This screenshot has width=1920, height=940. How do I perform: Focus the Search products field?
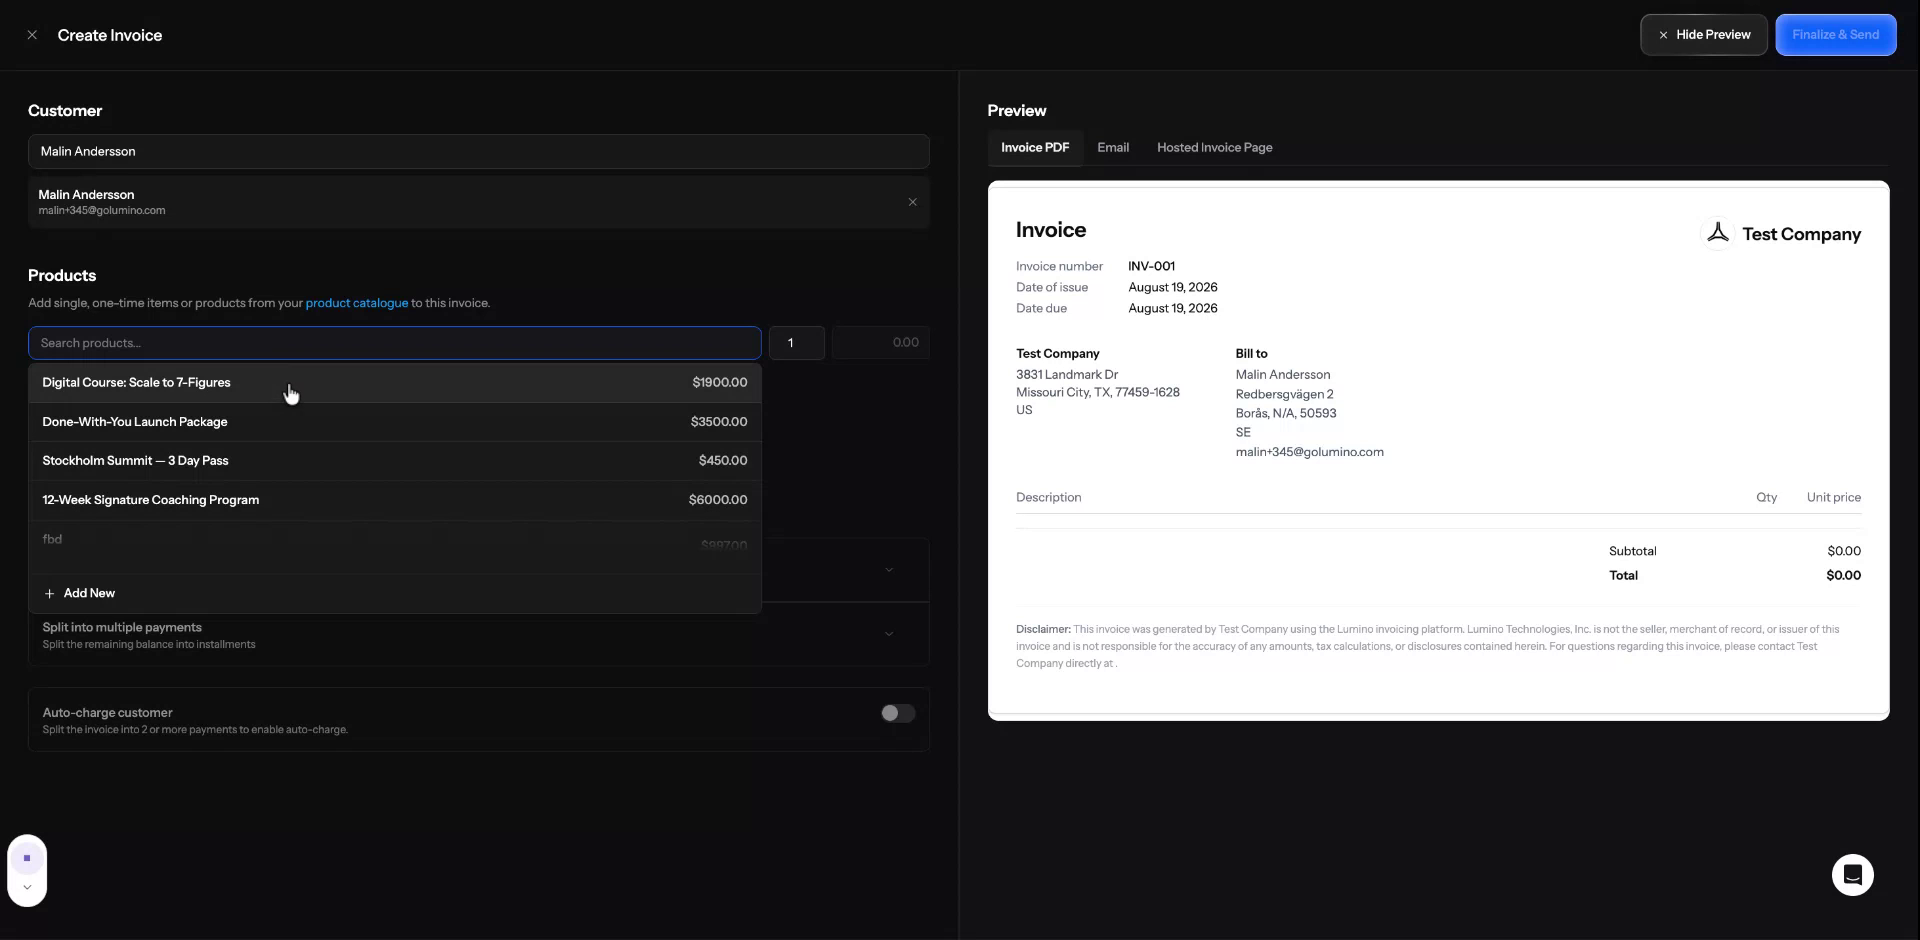tap(394, 343)
